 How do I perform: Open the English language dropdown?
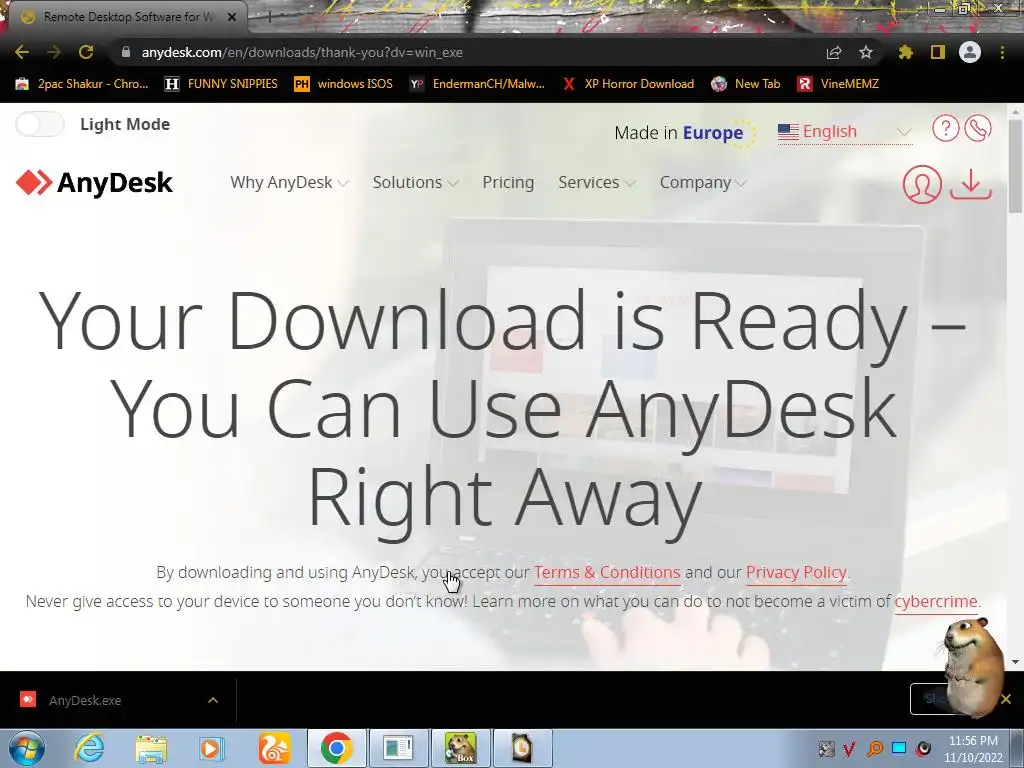click(x=844, y=132)
